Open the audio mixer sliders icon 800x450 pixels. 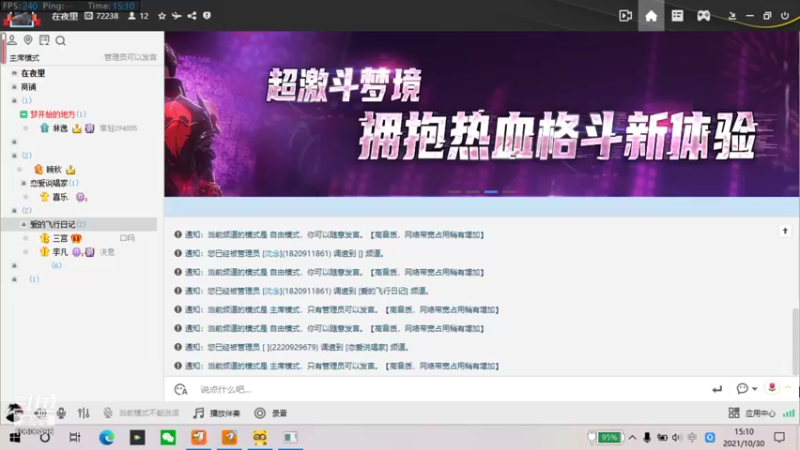84,413
